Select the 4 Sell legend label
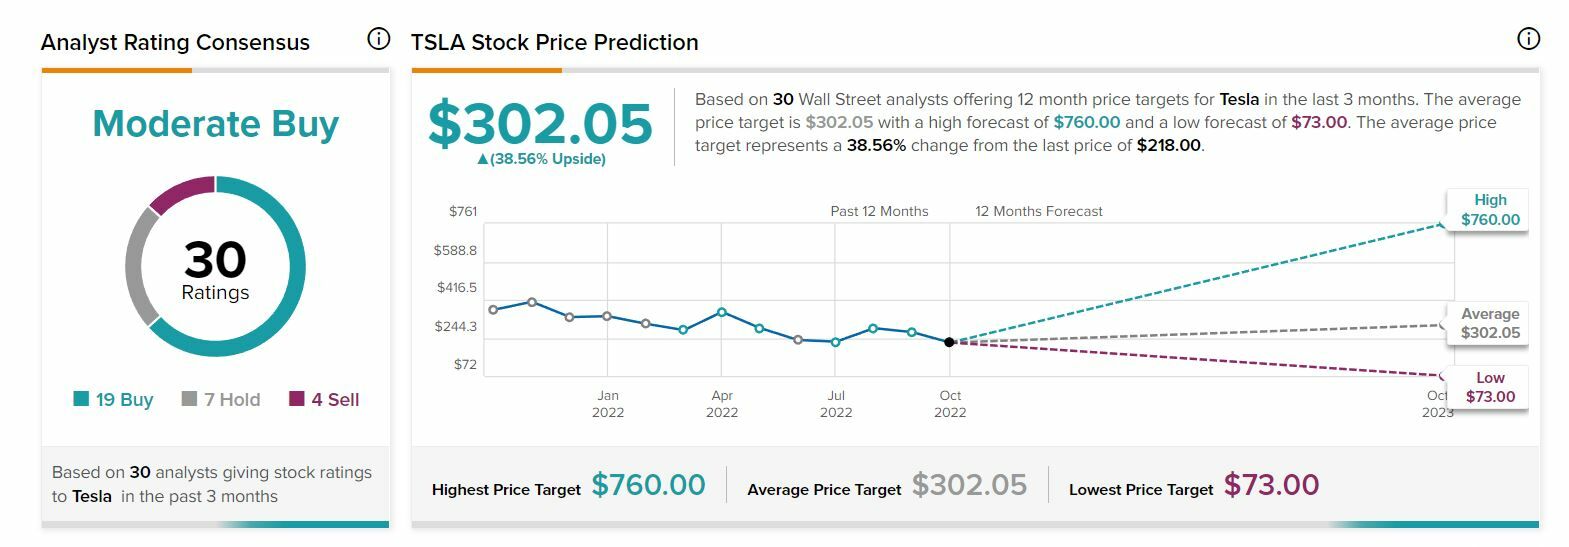 coord(335,400)
